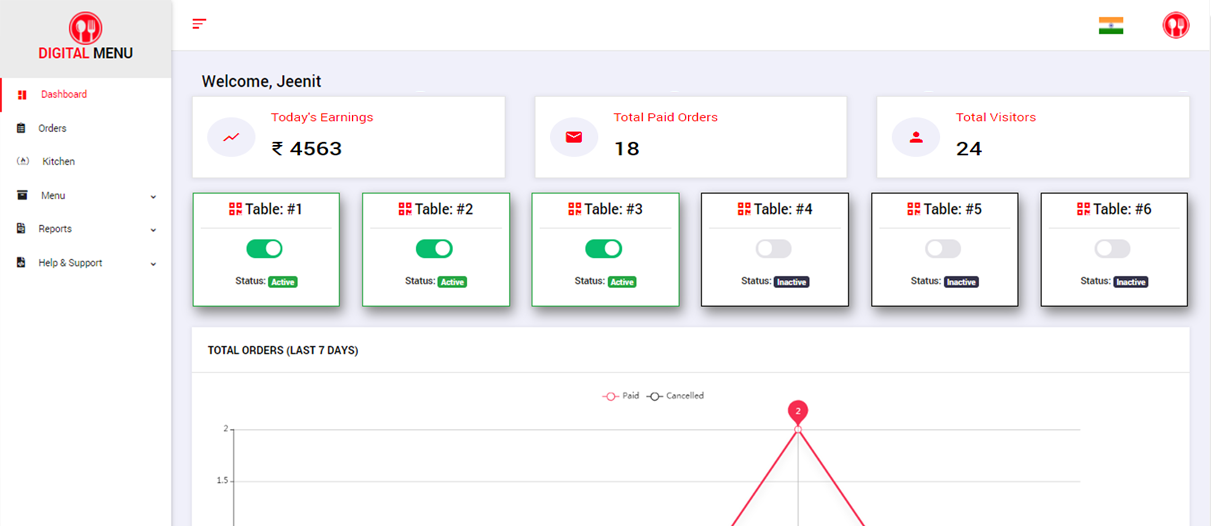Toggle the Paid series in chart legend
The width and height of the screenshot is (1211, 526).
[x=621, y=396]
